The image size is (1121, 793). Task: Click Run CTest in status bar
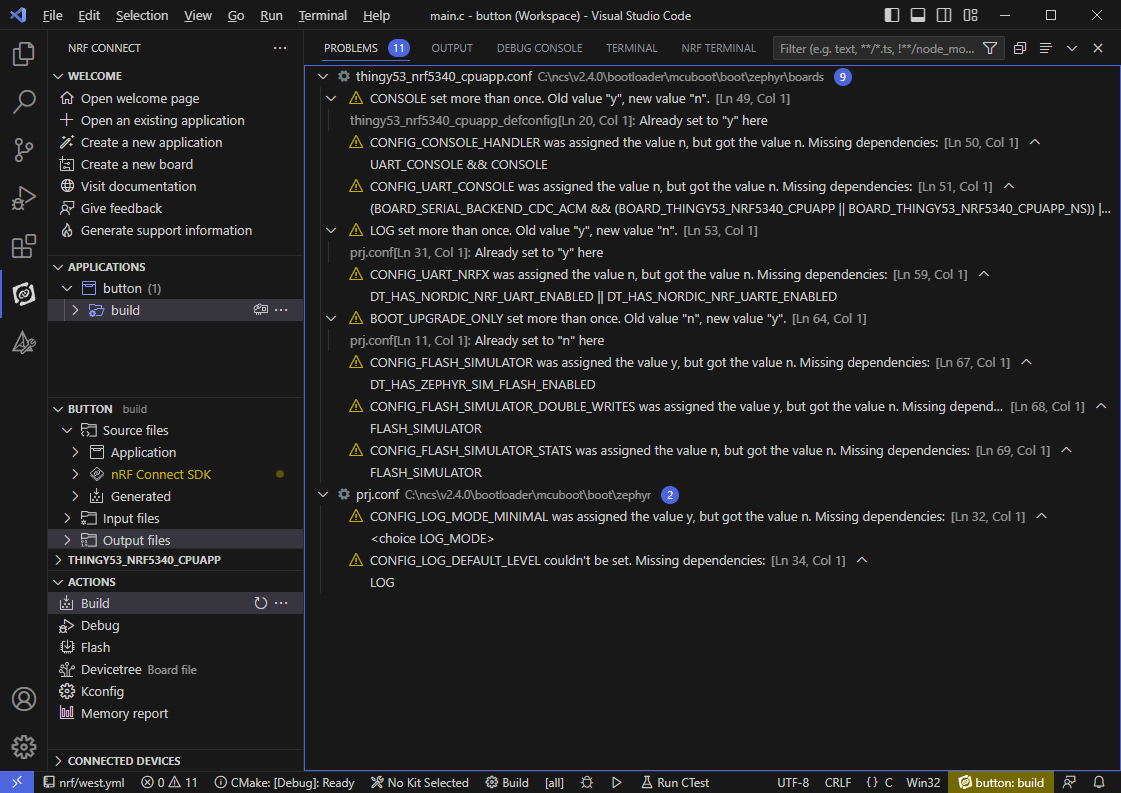click(674, 782)
